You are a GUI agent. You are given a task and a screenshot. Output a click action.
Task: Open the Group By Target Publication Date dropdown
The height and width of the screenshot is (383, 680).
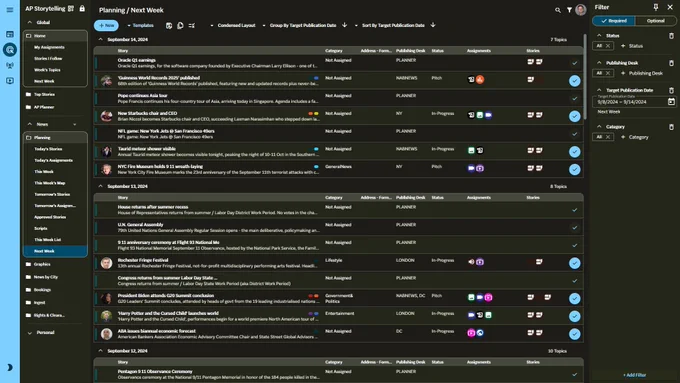(x=299, y=26)
